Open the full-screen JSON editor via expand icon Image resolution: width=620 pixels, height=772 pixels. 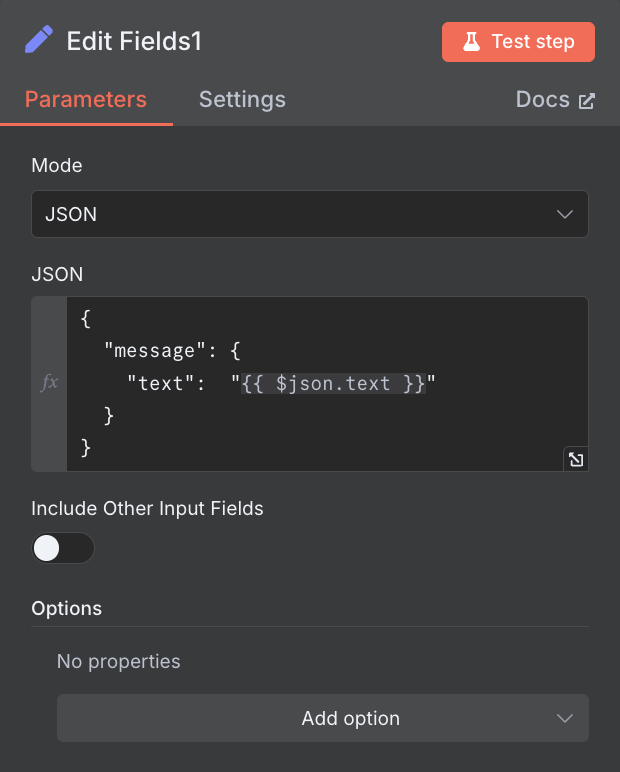point(576,459)
